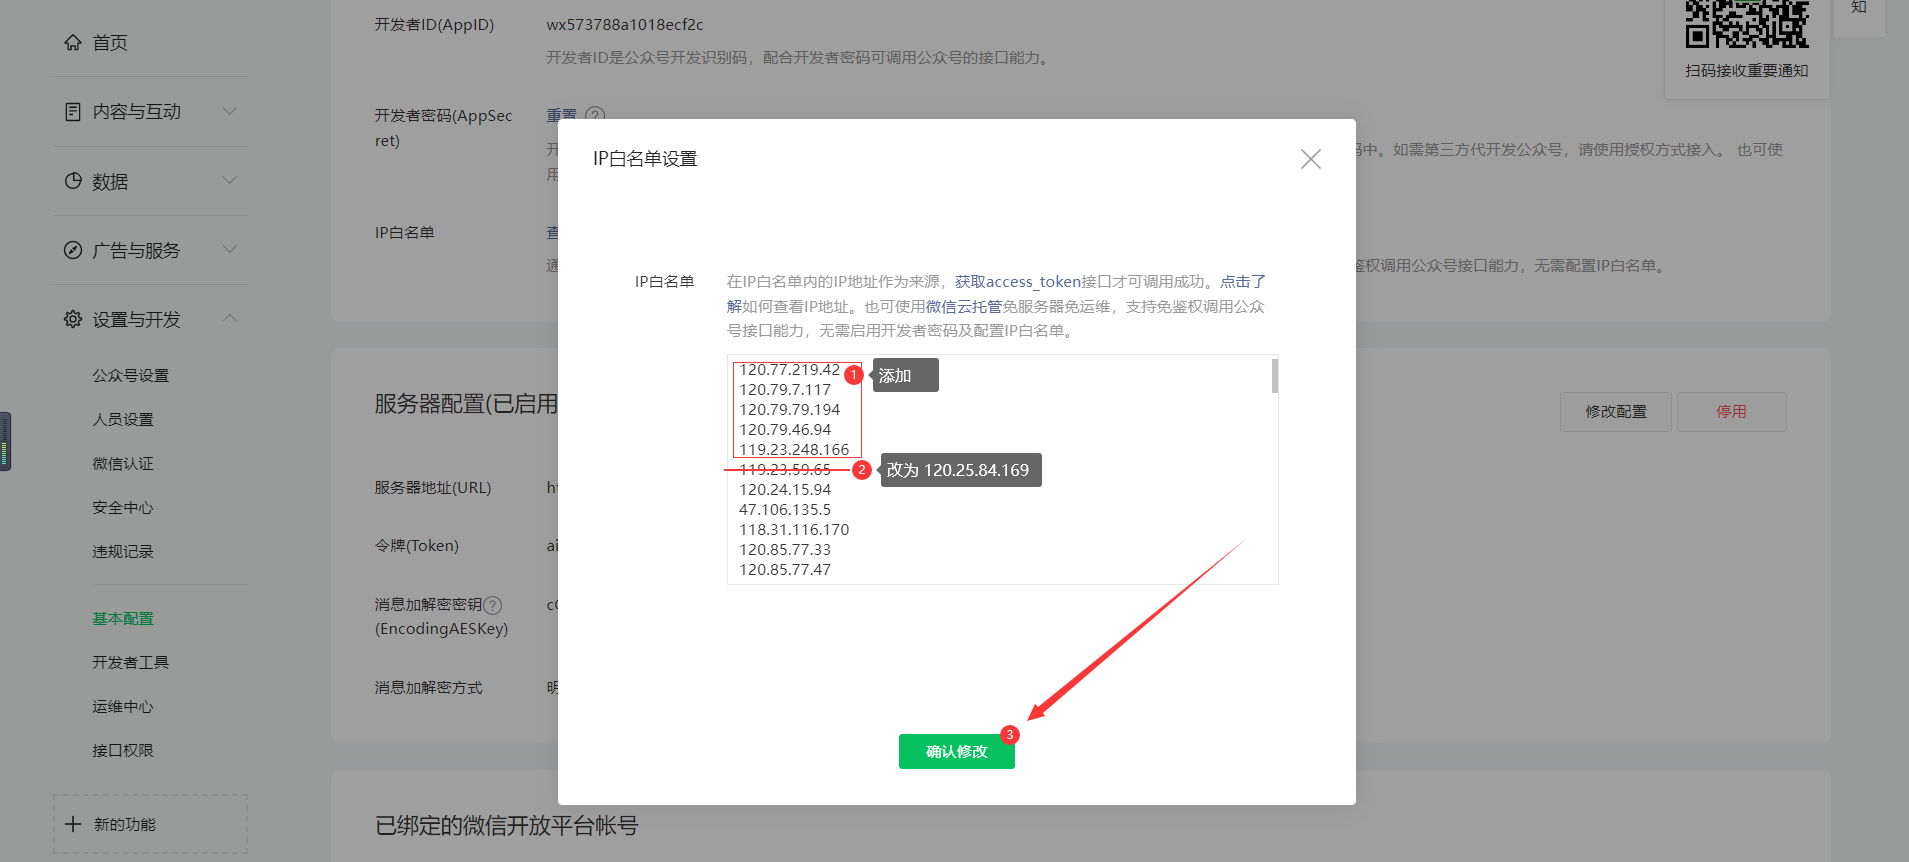The height and width of the screenshot is (862, 1909).
Task: Click the 数据 sidebar label
Action: pos(110,182)
